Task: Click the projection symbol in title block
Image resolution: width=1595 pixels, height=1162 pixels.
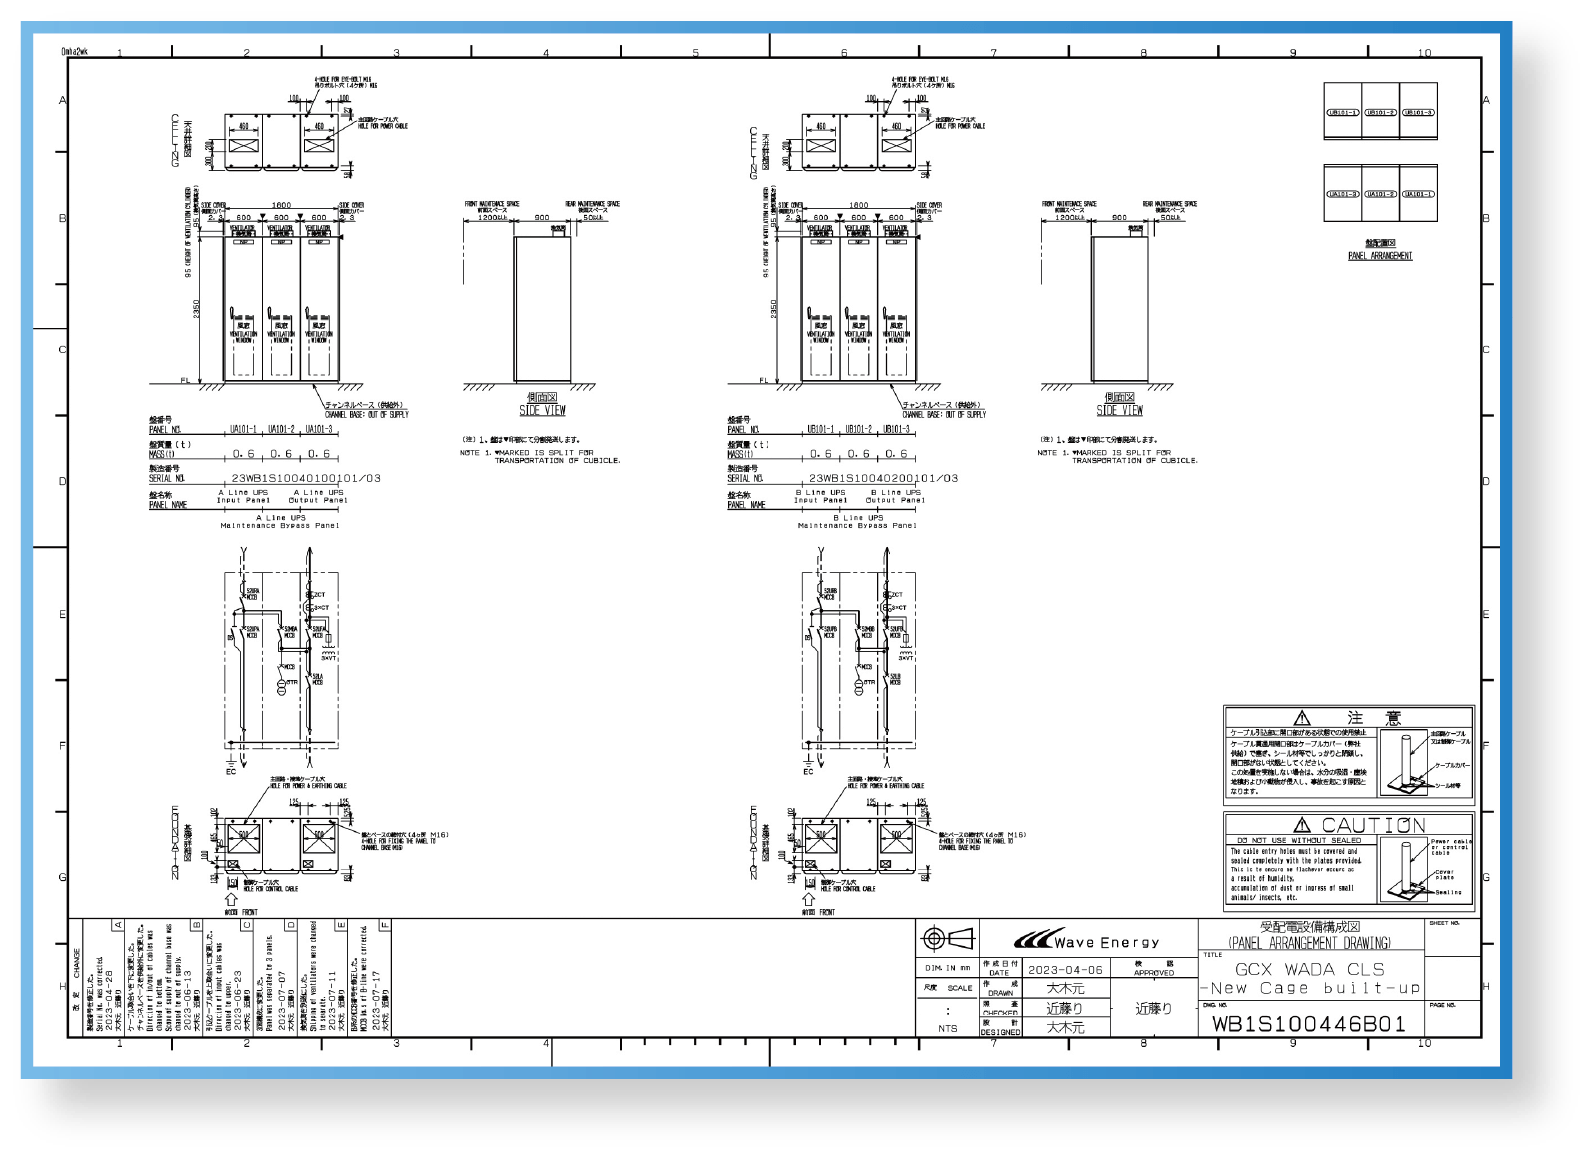Action: 946,938
